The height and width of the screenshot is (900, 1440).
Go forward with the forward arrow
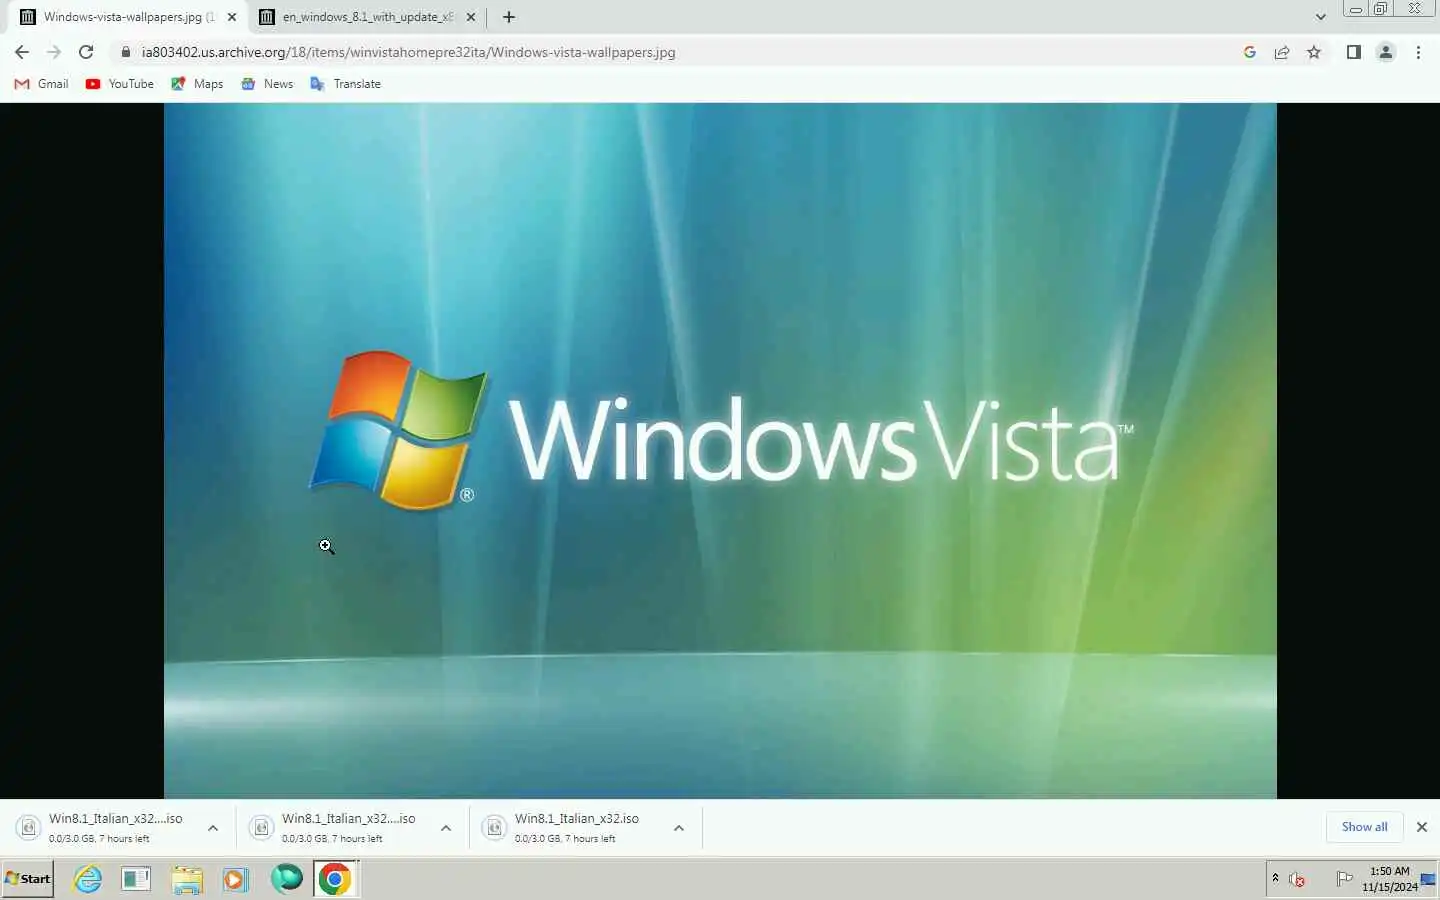54,52
